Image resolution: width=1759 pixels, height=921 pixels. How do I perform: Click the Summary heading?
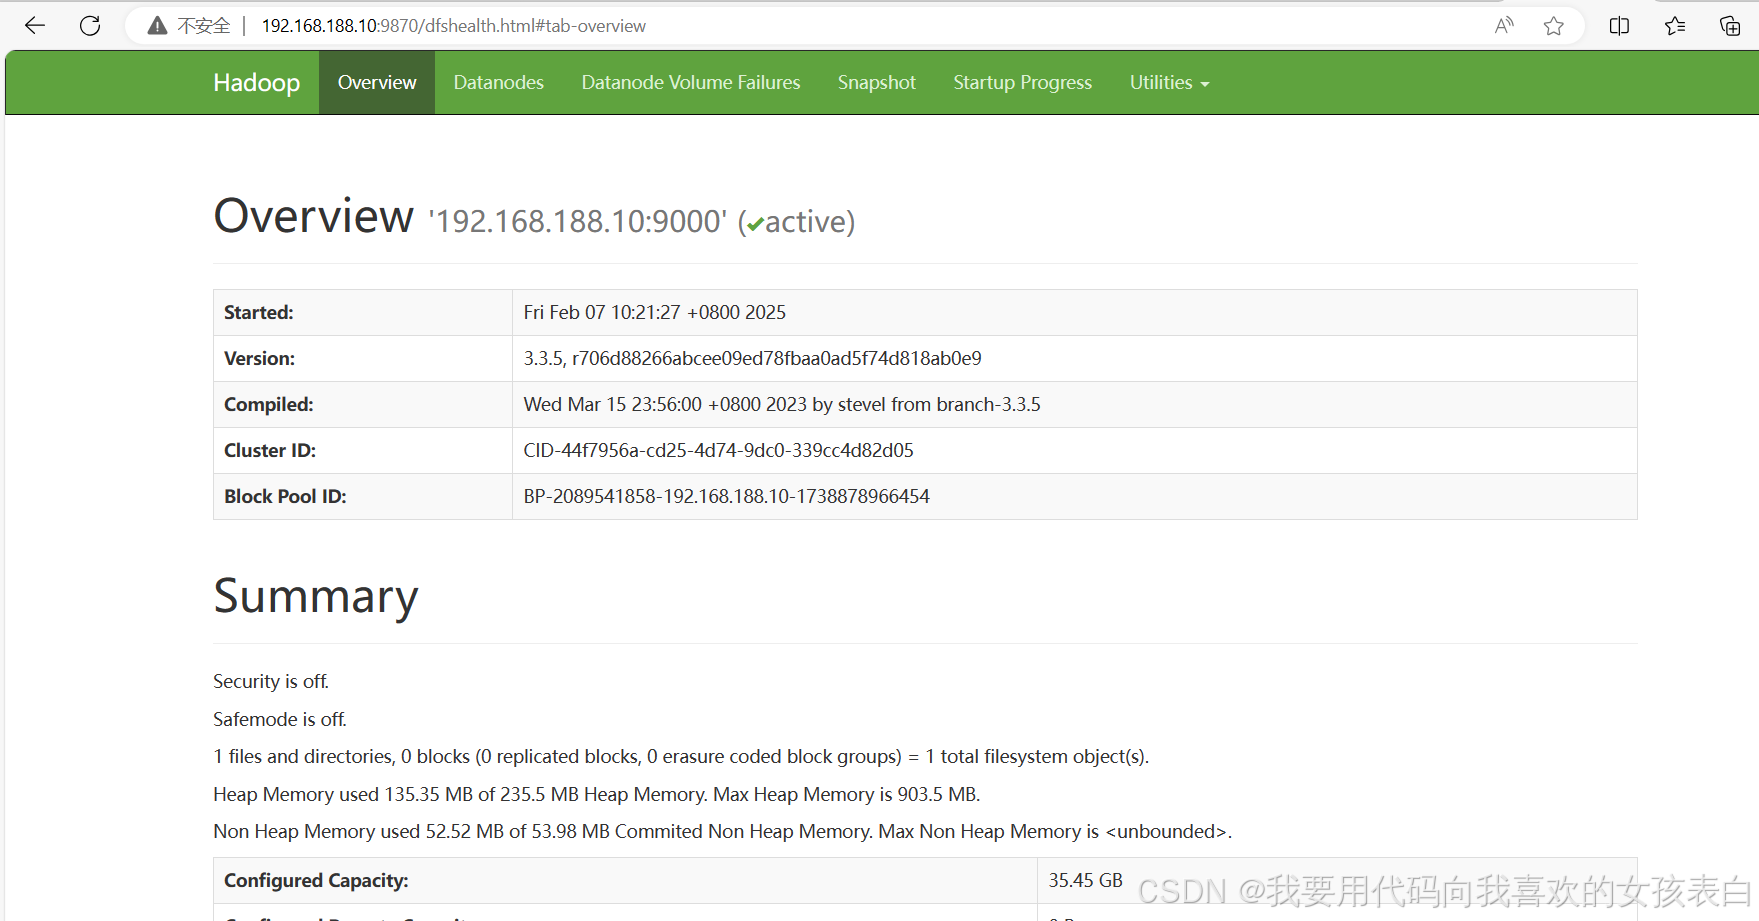316,597
